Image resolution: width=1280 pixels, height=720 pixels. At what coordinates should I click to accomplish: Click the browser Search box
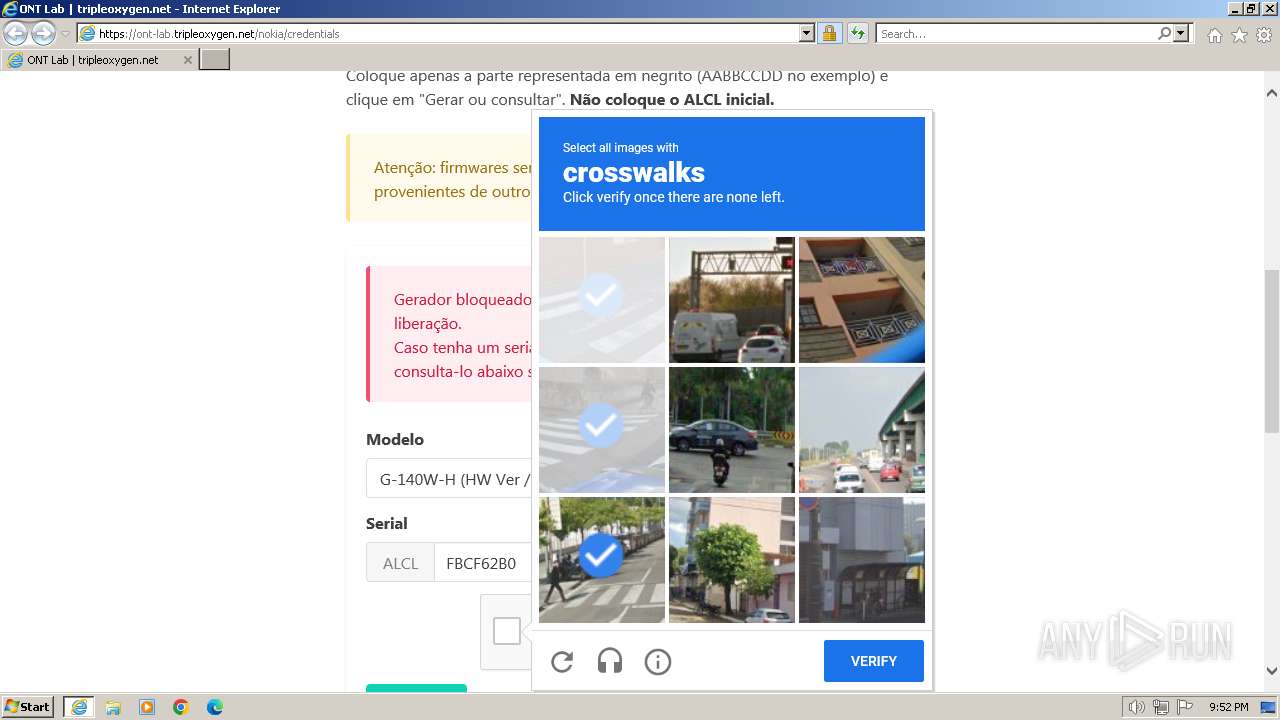tap(1016, 33)
